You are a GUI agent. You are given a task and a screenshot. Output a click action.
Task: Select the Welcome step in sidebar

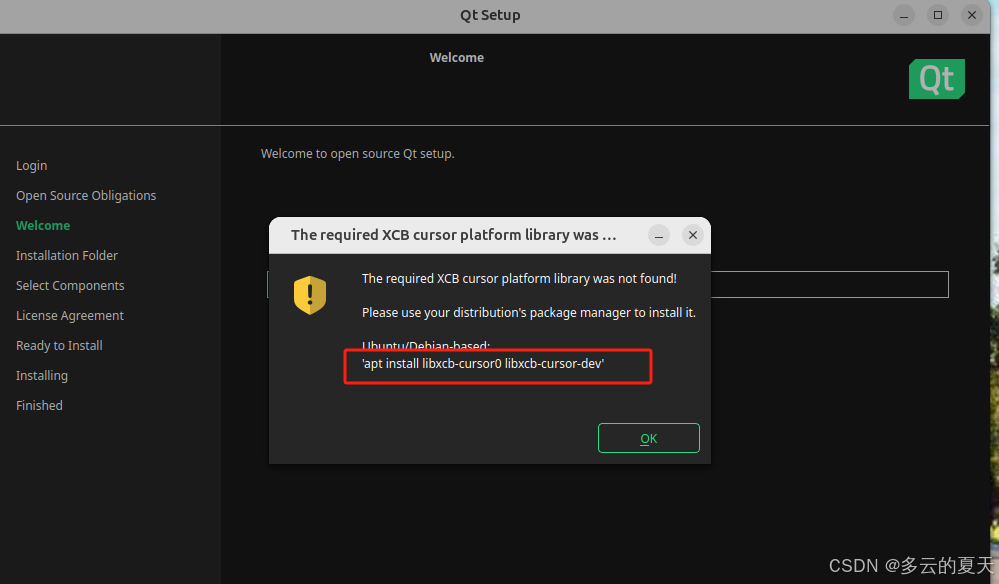(x=43, y=225)
